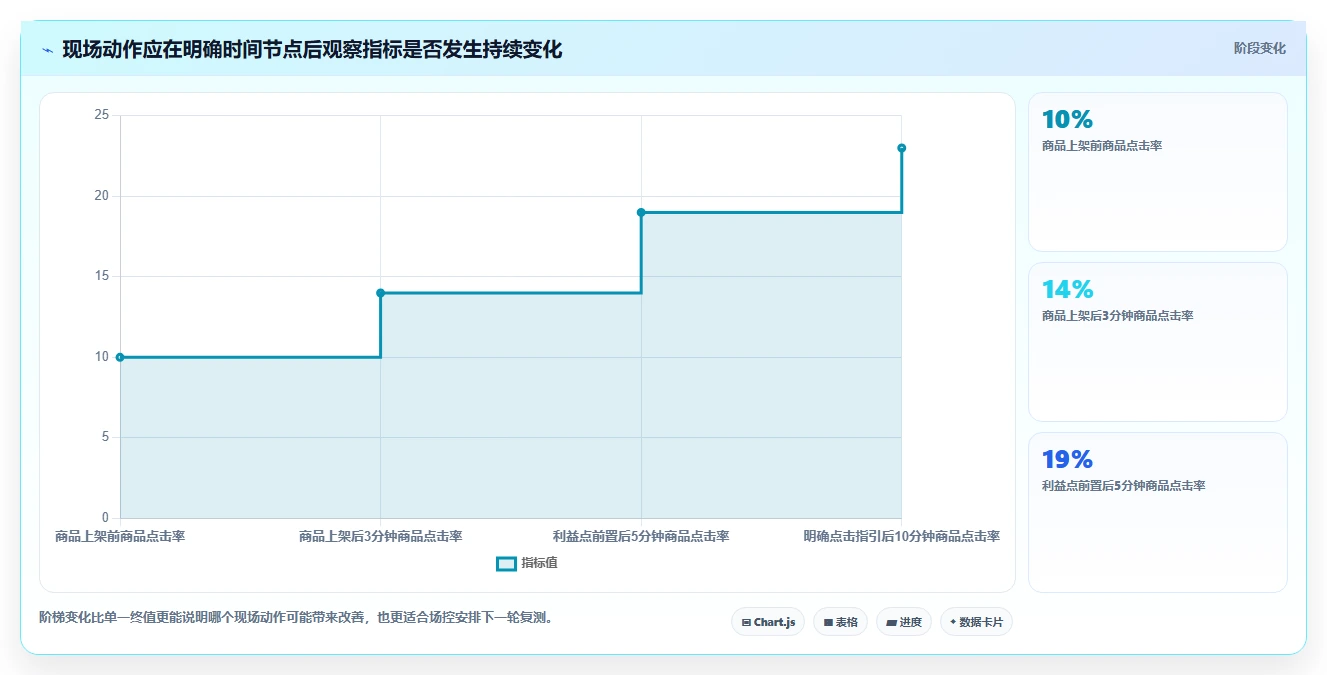
Task: Click the data point at value 14
Action: 380,293
